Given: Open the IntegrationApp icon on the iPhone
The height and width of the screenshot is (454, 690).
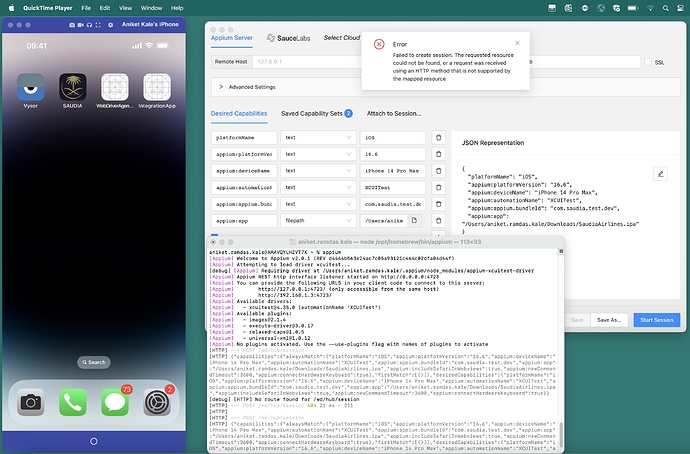Looking at the screenshot, I should coord(157,87).
